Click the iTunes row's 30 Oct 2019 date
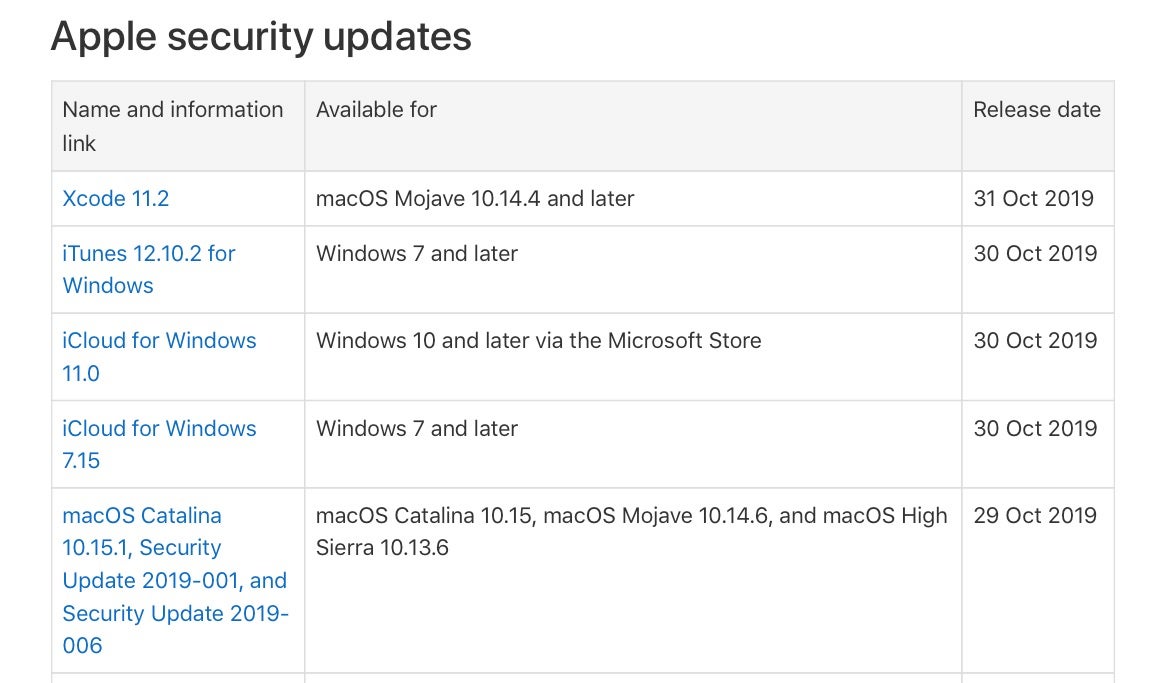 pos(1035,254)
